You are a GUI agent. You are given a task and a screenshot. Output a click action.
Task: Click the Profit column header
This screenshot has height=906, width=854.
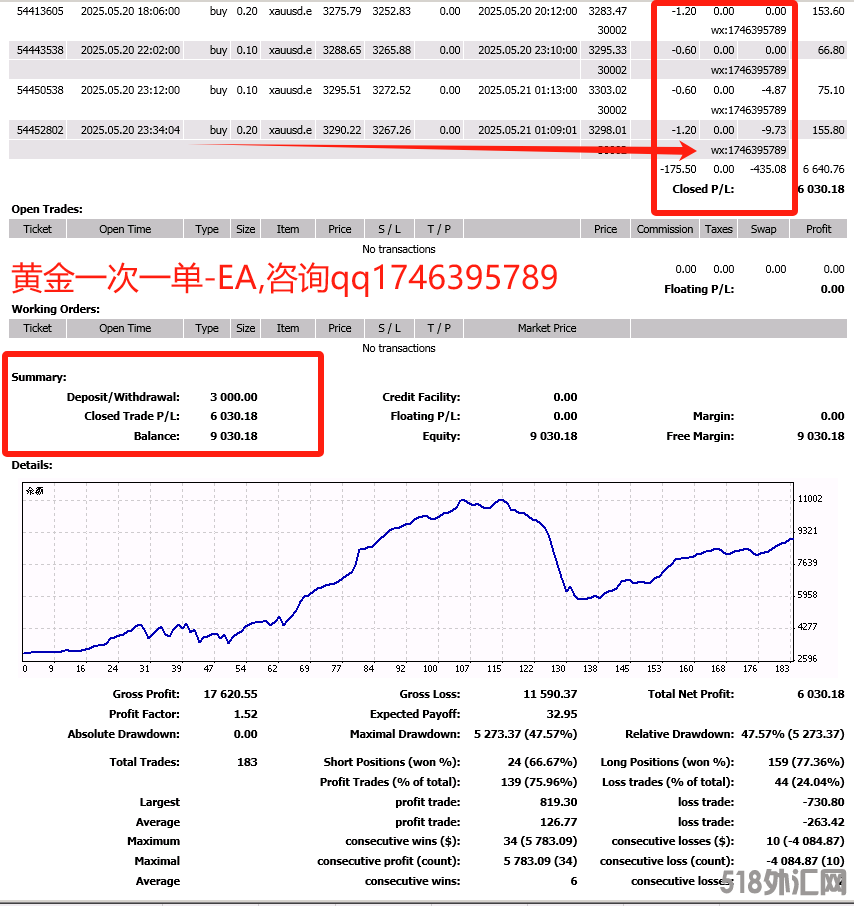coord(819,229)
